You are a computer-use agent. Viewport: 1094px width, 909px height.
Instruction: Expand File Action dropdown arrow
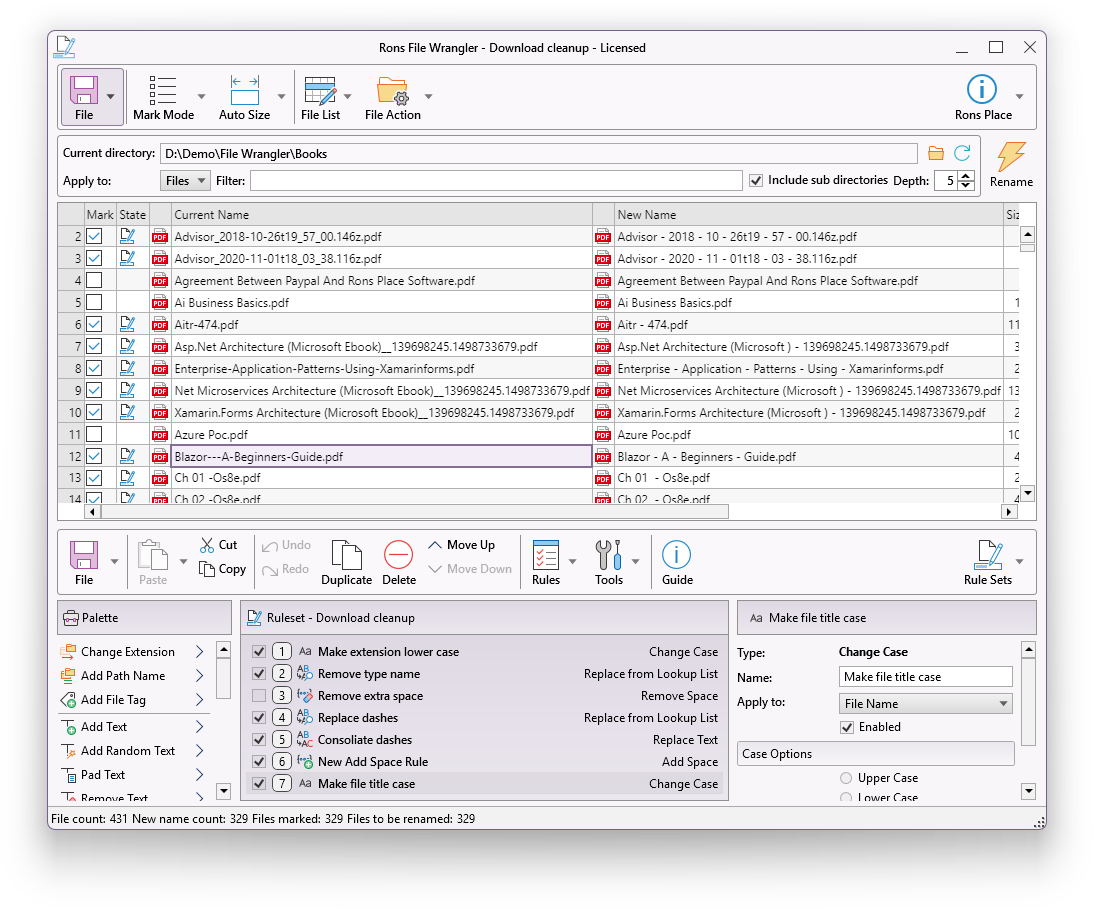(429, 97)
